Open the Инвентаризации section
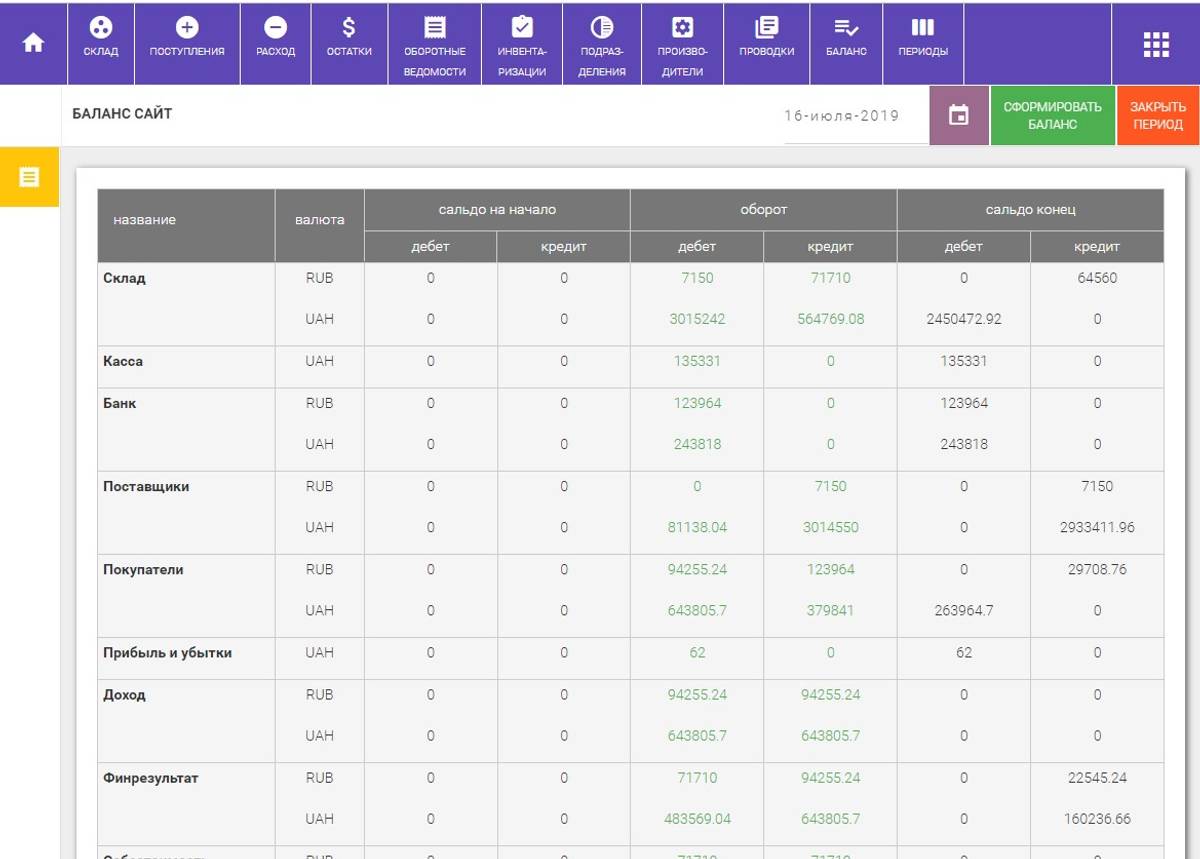1200x859 pixels. click(x=522, y=43)
